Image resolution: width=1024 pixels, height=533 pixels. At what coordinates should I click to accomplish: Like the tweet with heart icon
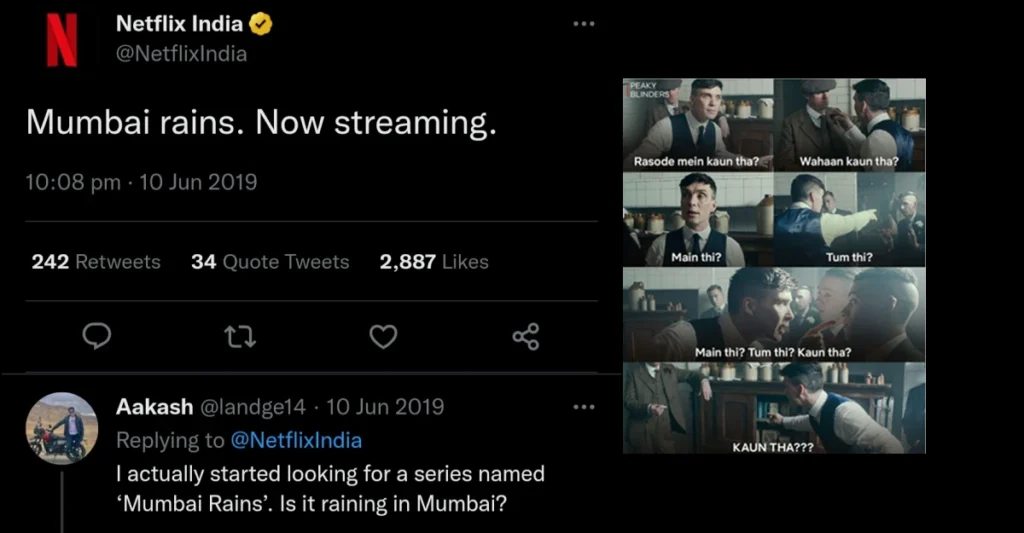(383, 337)
